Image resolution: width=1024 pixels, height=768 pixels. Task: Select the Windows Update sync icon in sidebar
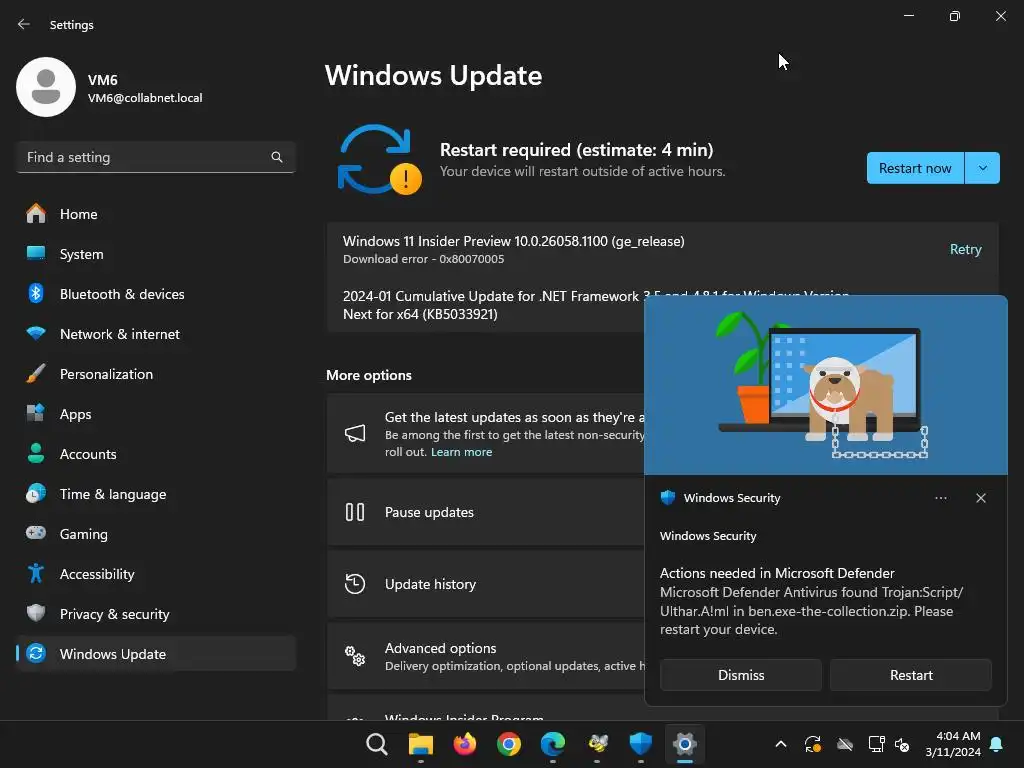(x=36, y=653)
